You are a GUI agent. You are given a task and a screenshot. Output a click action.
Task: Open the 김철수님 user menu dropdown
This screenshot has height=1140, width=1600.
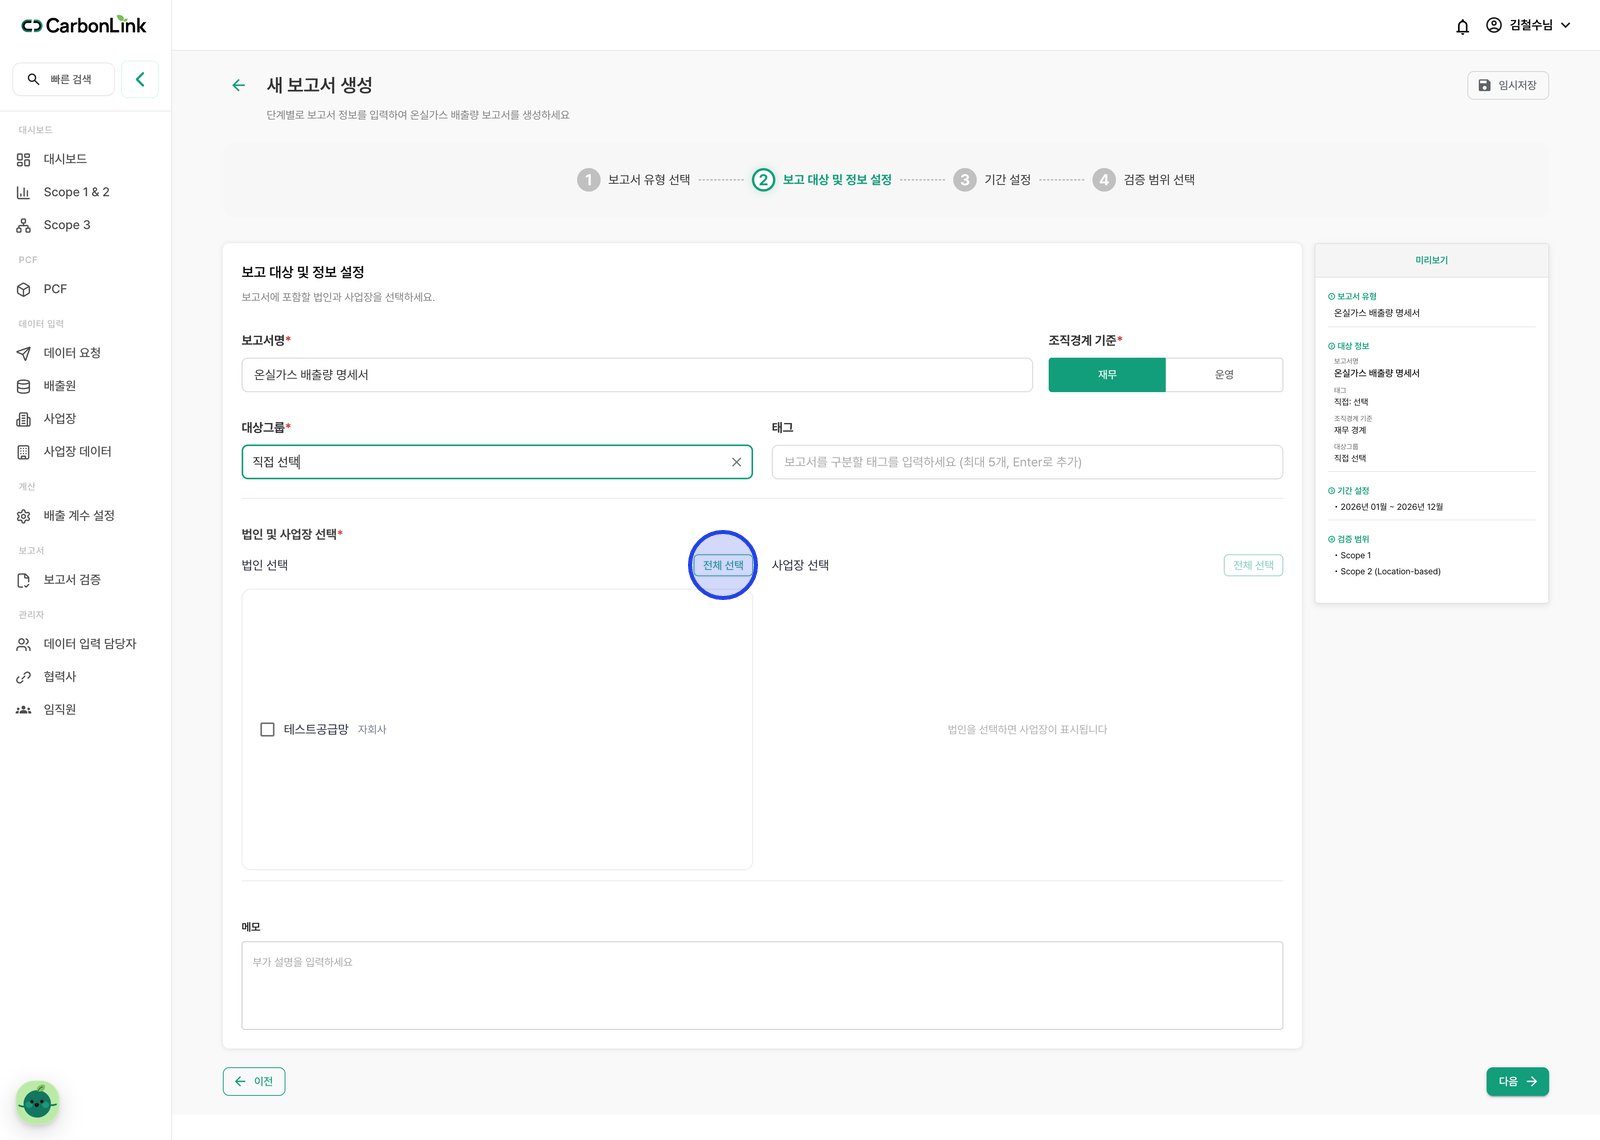coord(1528,26)
